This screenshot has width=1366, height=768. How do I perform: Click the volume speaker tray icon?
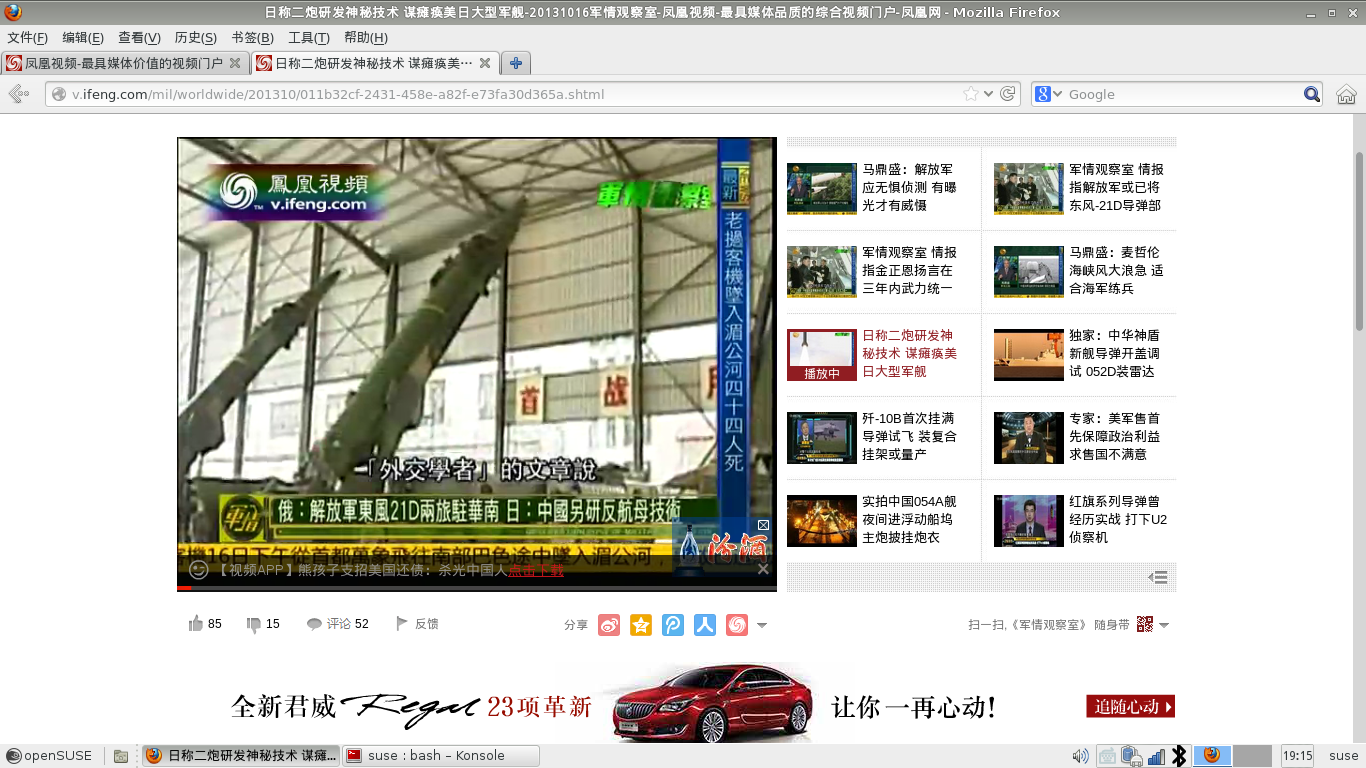pyautogui.click(x=1080, y=756)
